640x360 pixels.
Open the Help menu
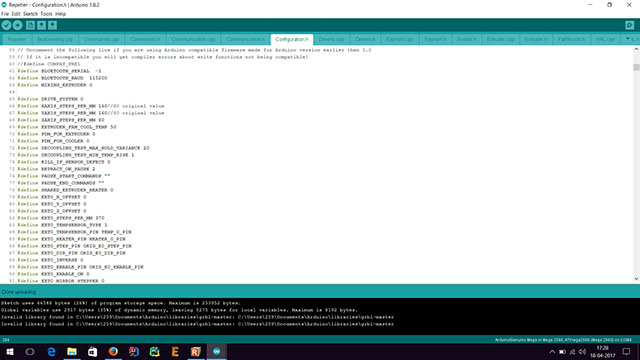60,14
